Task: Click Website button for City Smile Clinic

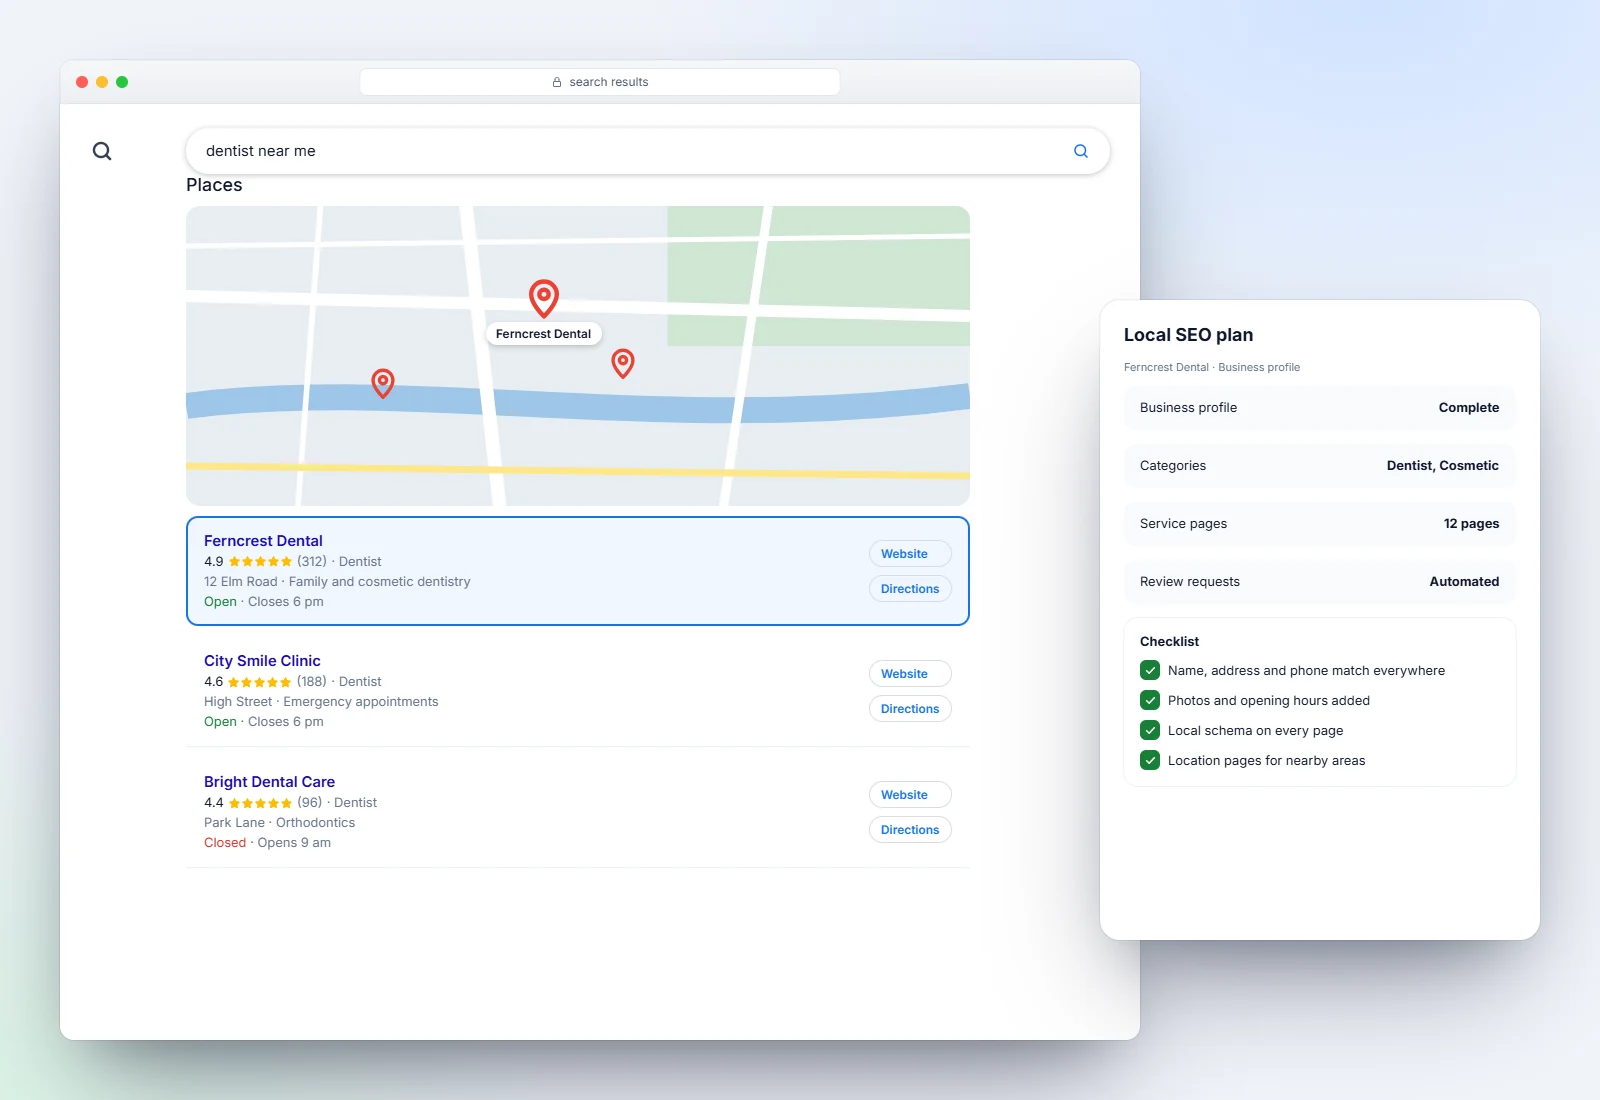Action: pyautogui.click(x=910, y=674)
